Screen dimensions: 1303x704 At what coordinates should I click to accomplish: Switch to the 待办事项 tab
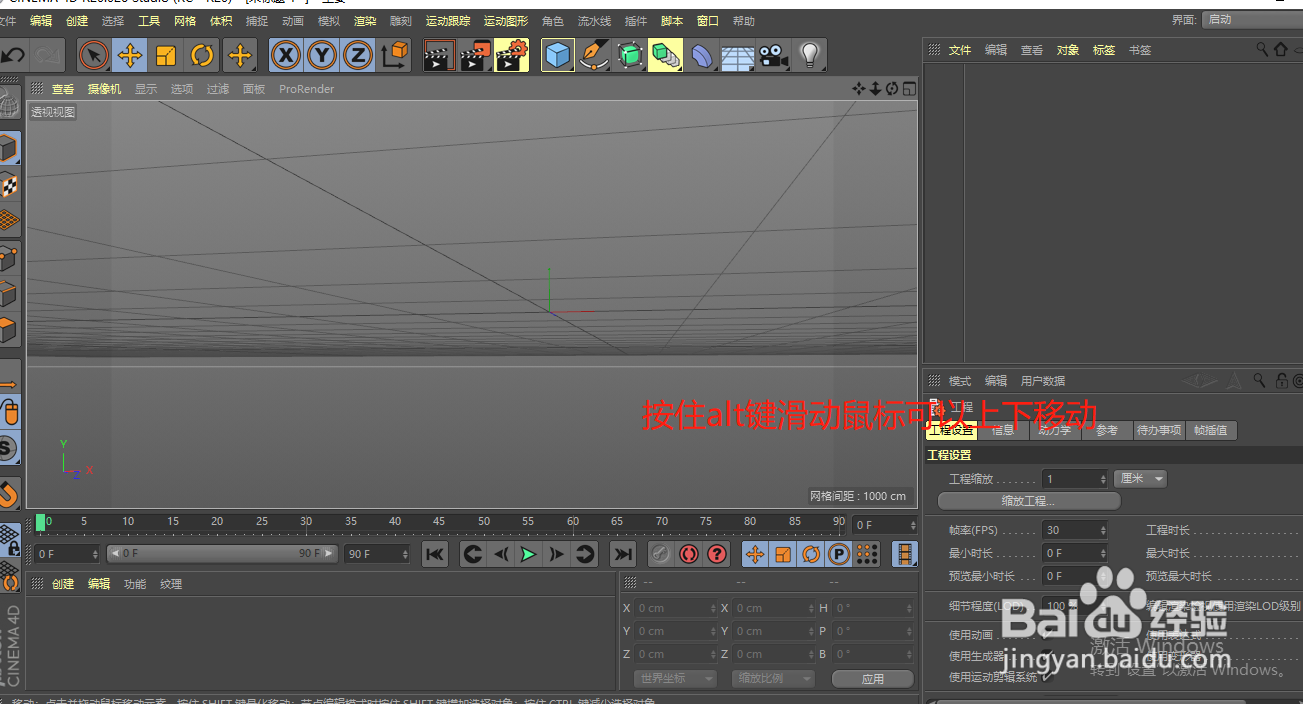click(x=1159, y=430)
